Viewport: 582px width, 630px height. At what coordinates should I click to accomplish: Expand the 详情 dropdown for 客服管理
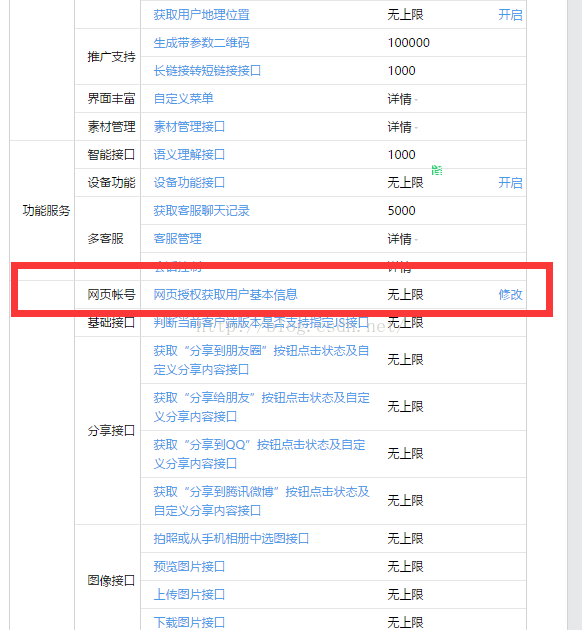402,239
